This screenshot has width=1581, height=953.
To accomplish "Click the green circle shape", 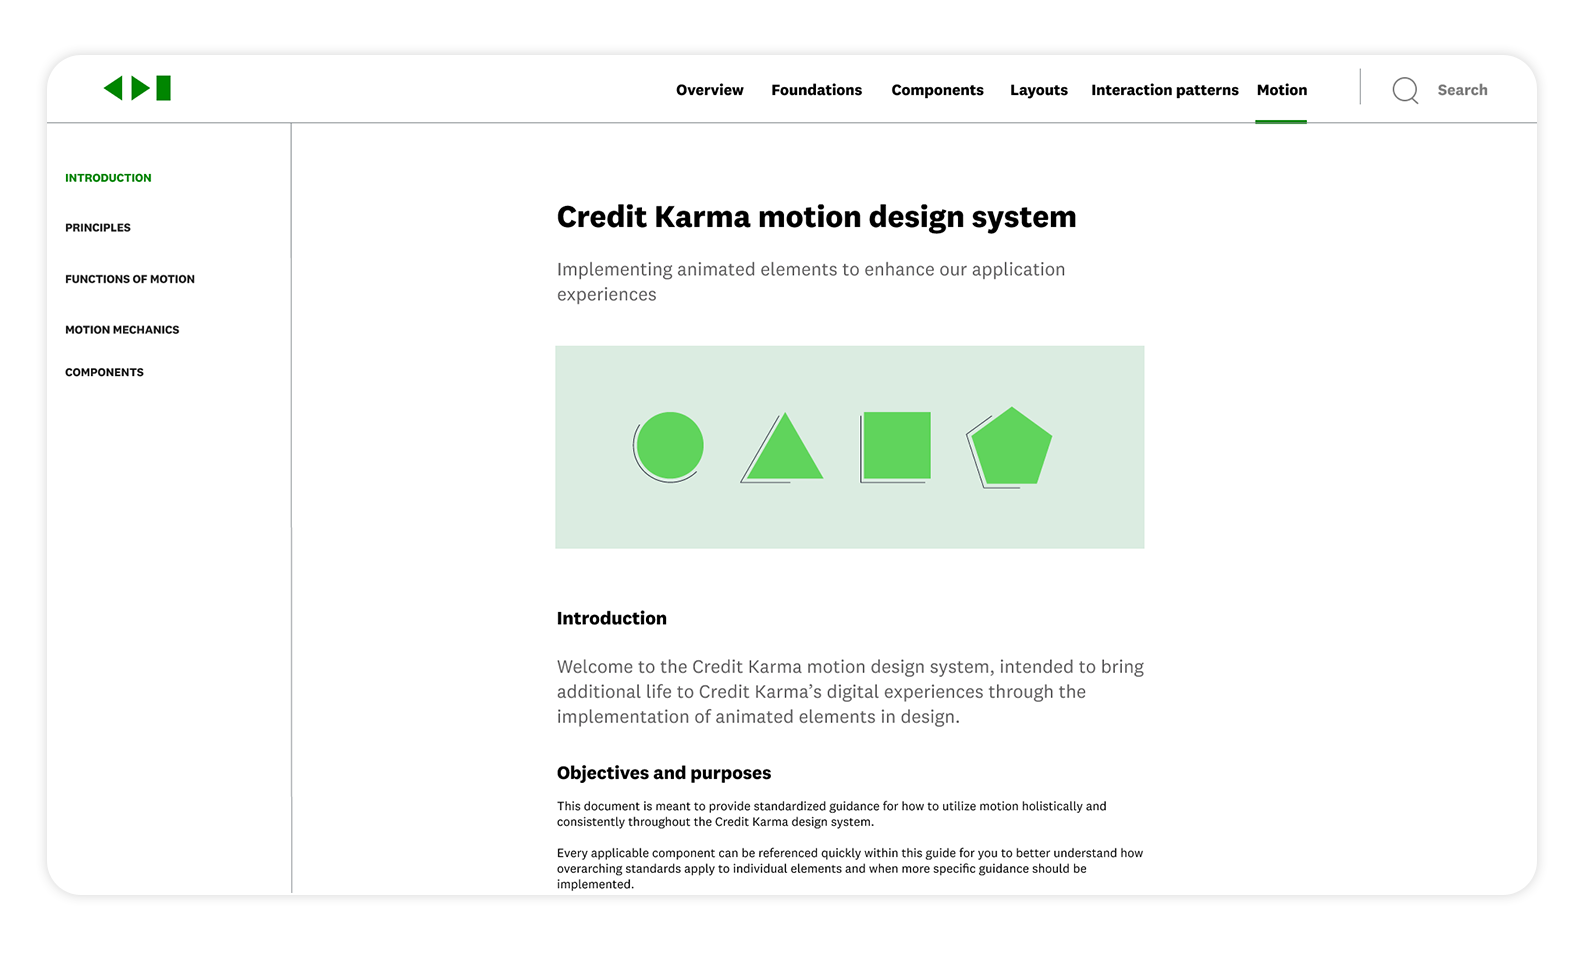I will pos(669,446).
